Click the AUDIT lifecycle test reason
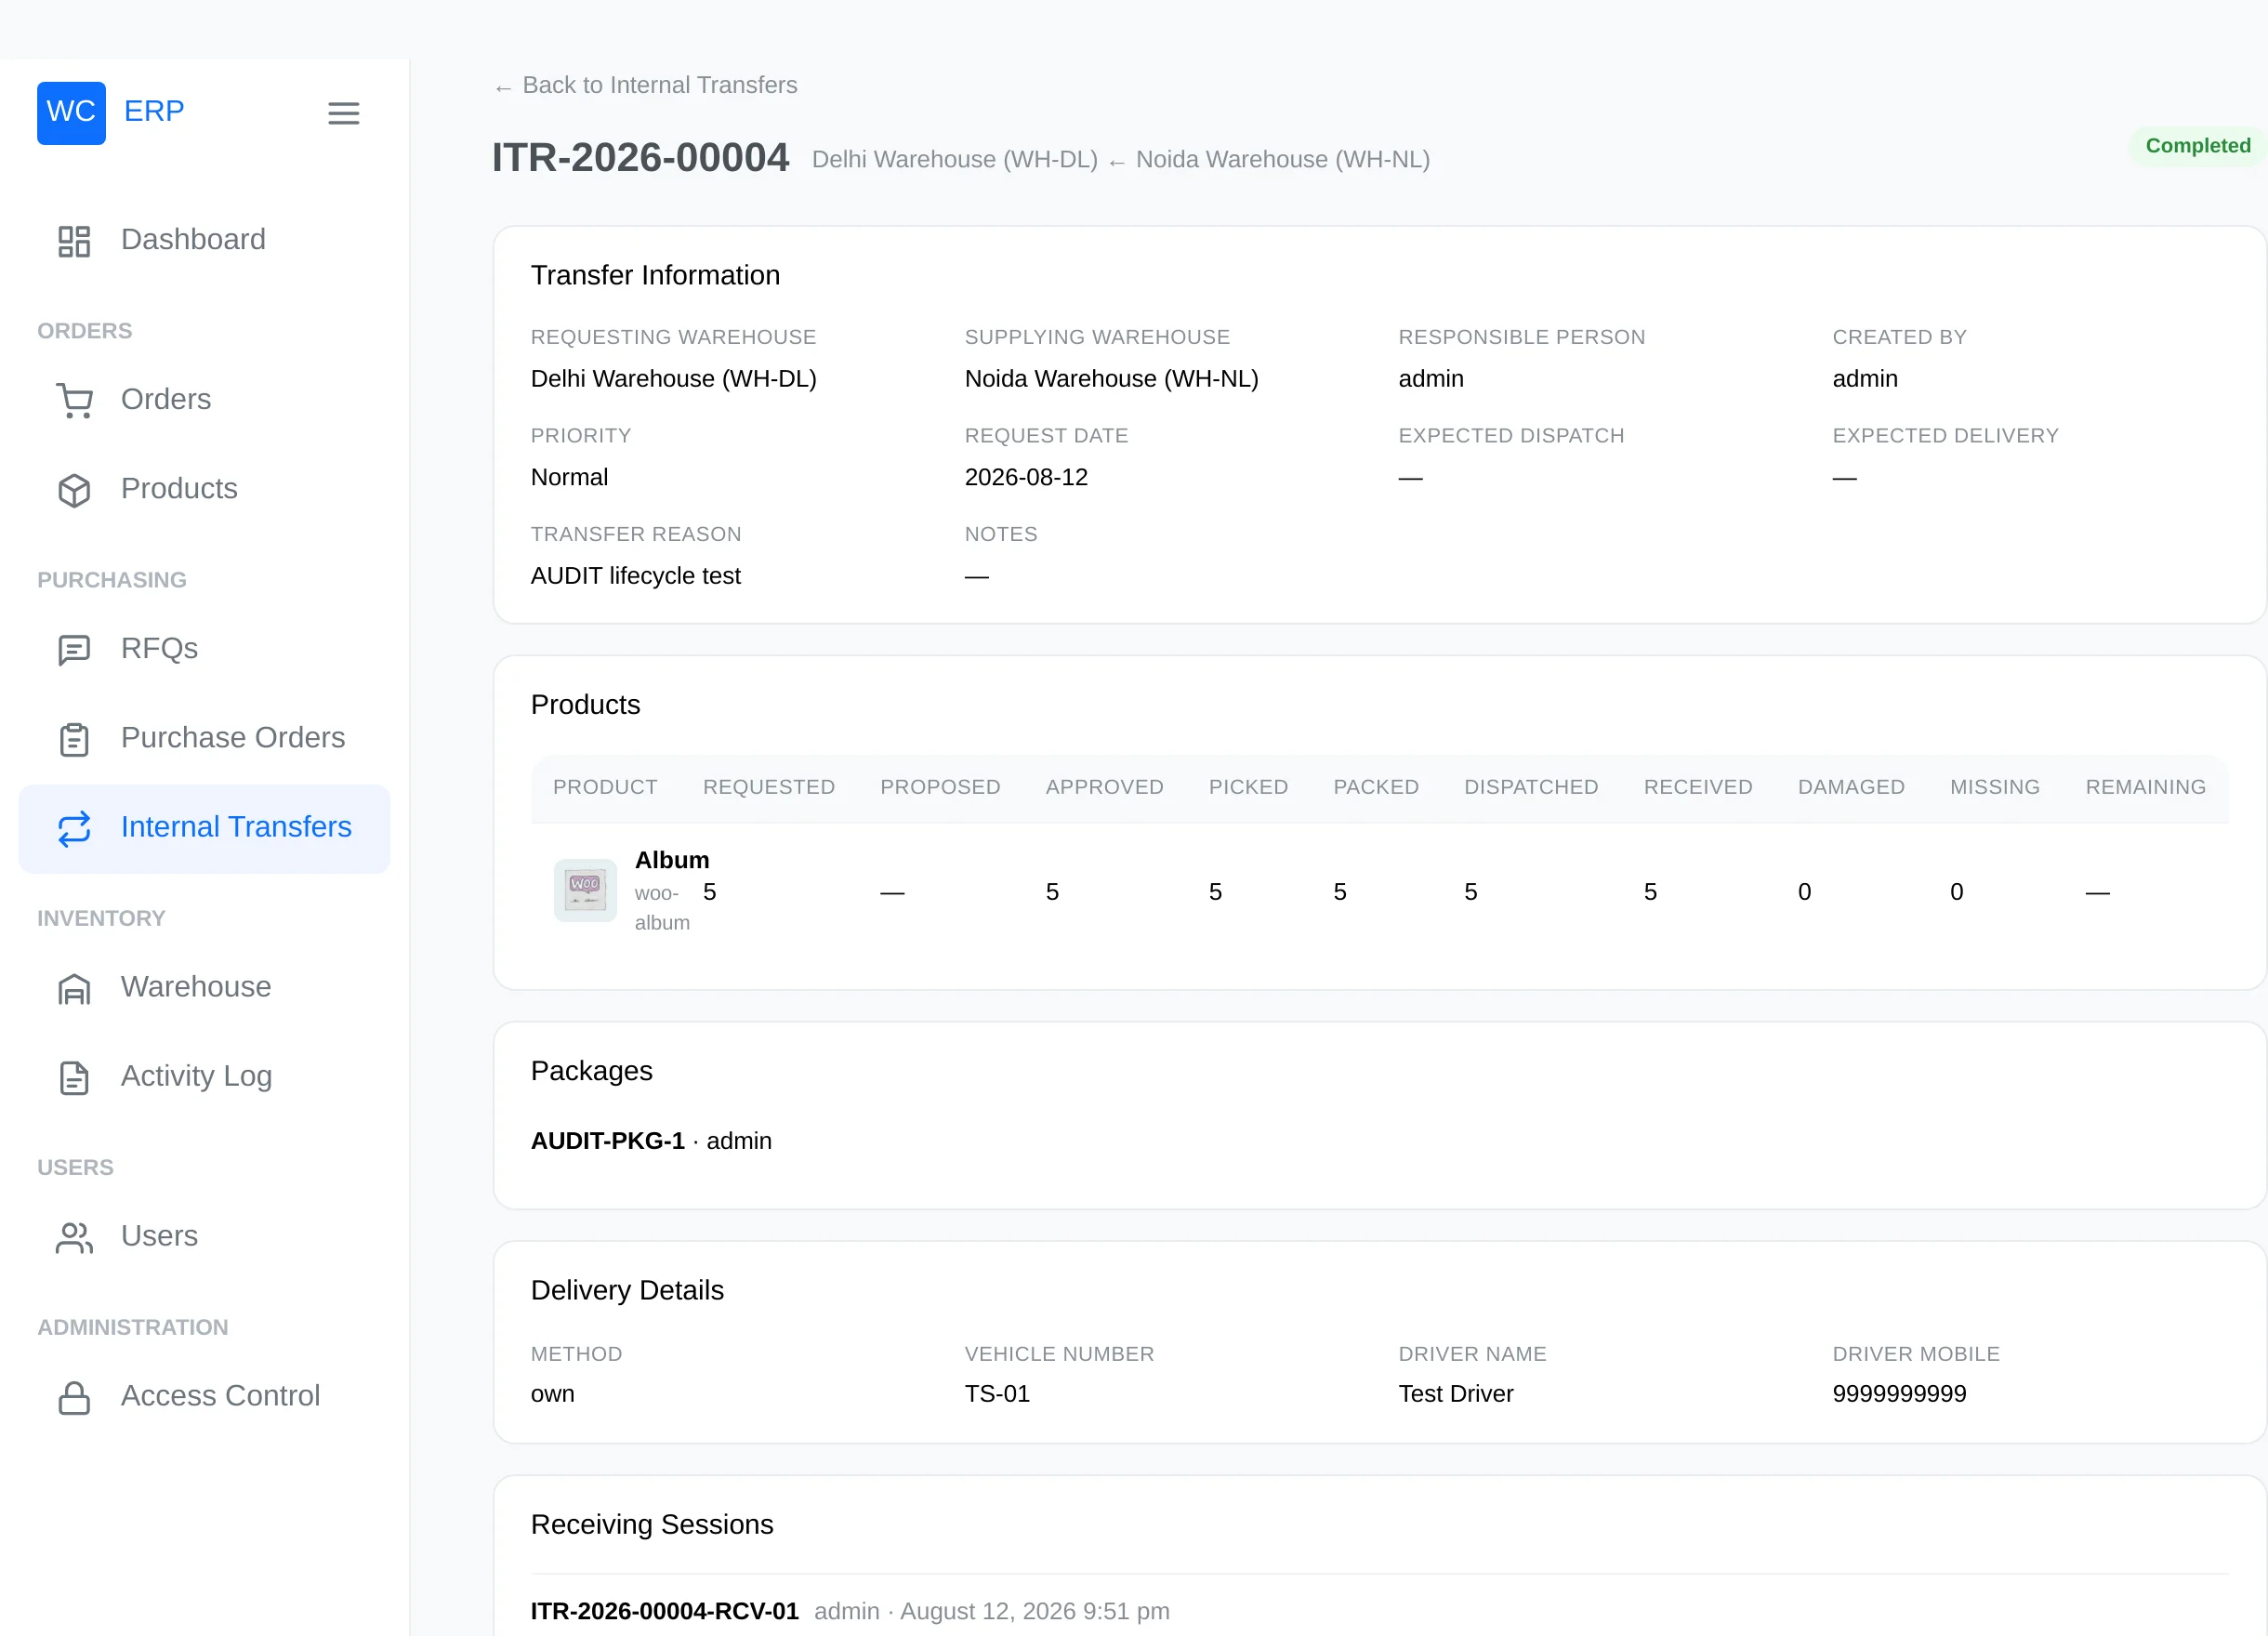The image size is (2268, 1636). point(635,576)
